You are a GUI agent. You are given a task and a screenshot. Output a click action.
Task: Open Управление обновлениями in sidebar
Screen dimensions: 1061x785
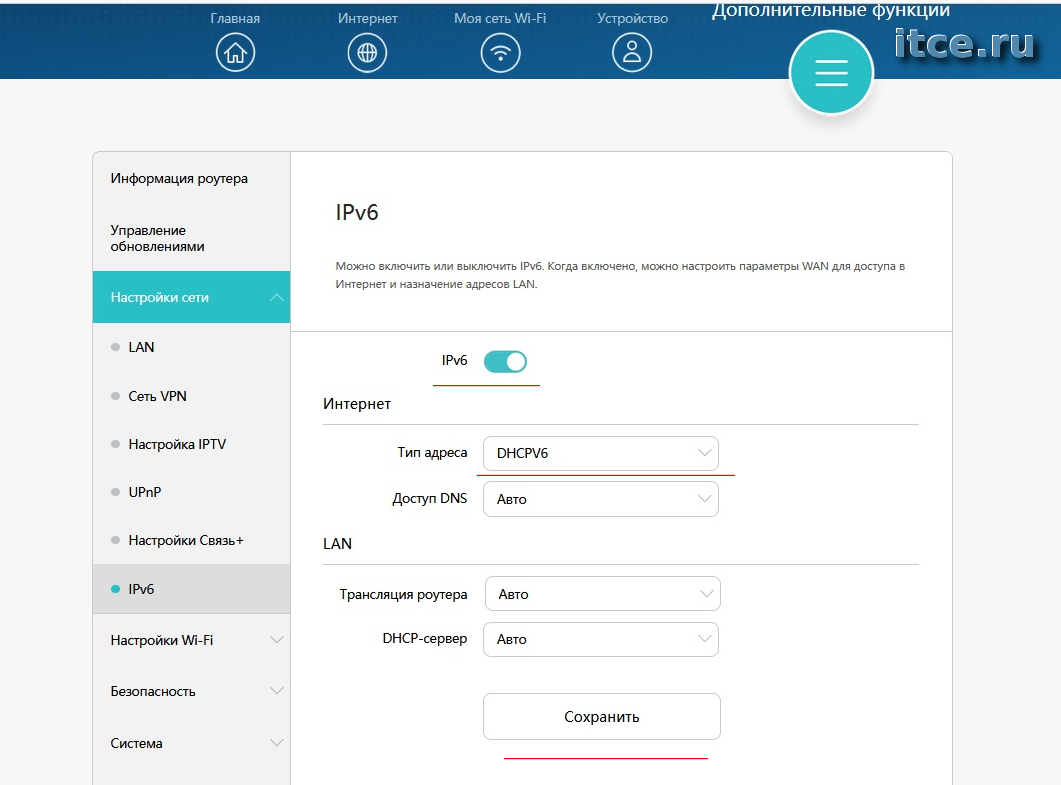[158, 238]
